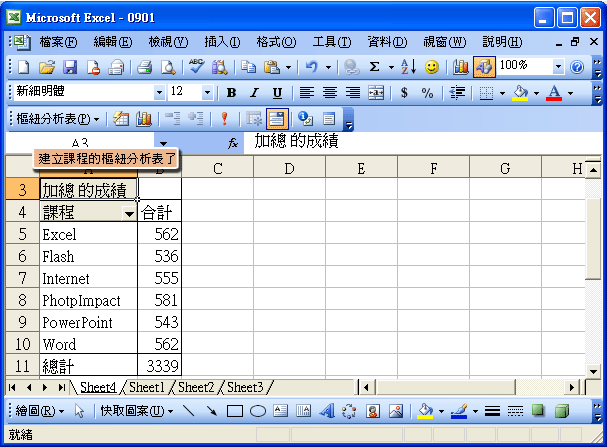607x447 pixels.
Task: Open the 快取圖案(U) AutoShapes button
Action: 137,411
